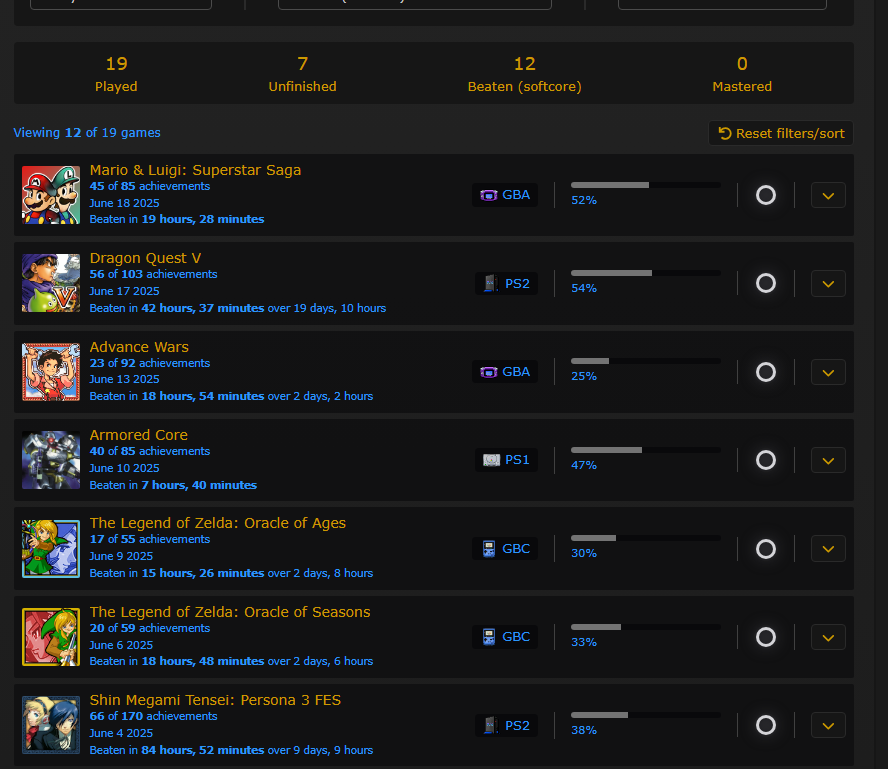Filter by 19 Played games
888x769 pixels.
[x=116, y=74]
